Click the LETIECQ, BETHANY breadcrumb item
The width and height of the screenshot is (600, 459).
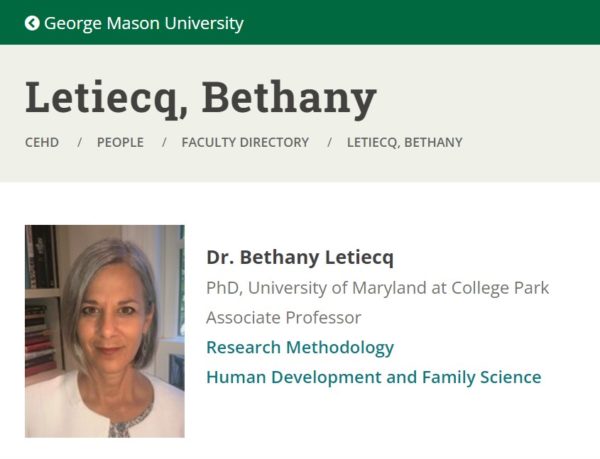404,142
